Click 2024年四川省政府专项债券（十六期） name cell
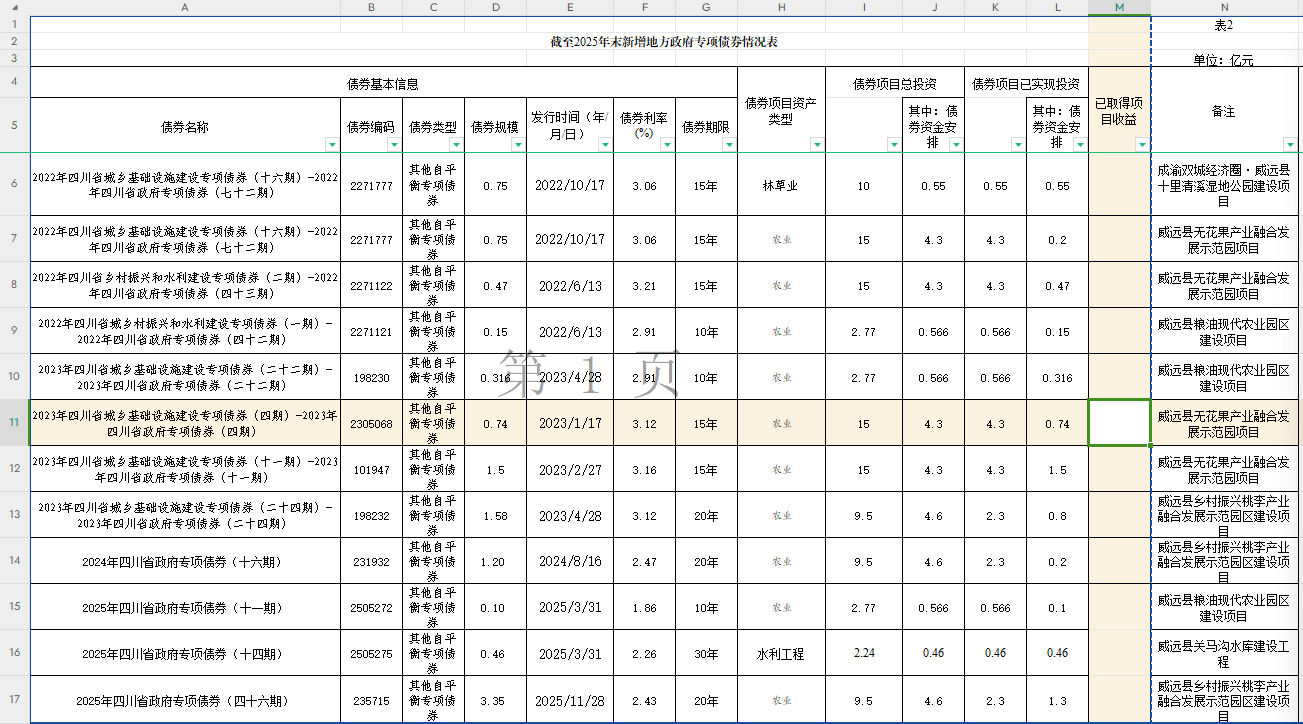Viewport: 1303px width, 724px height. (185, 562)
